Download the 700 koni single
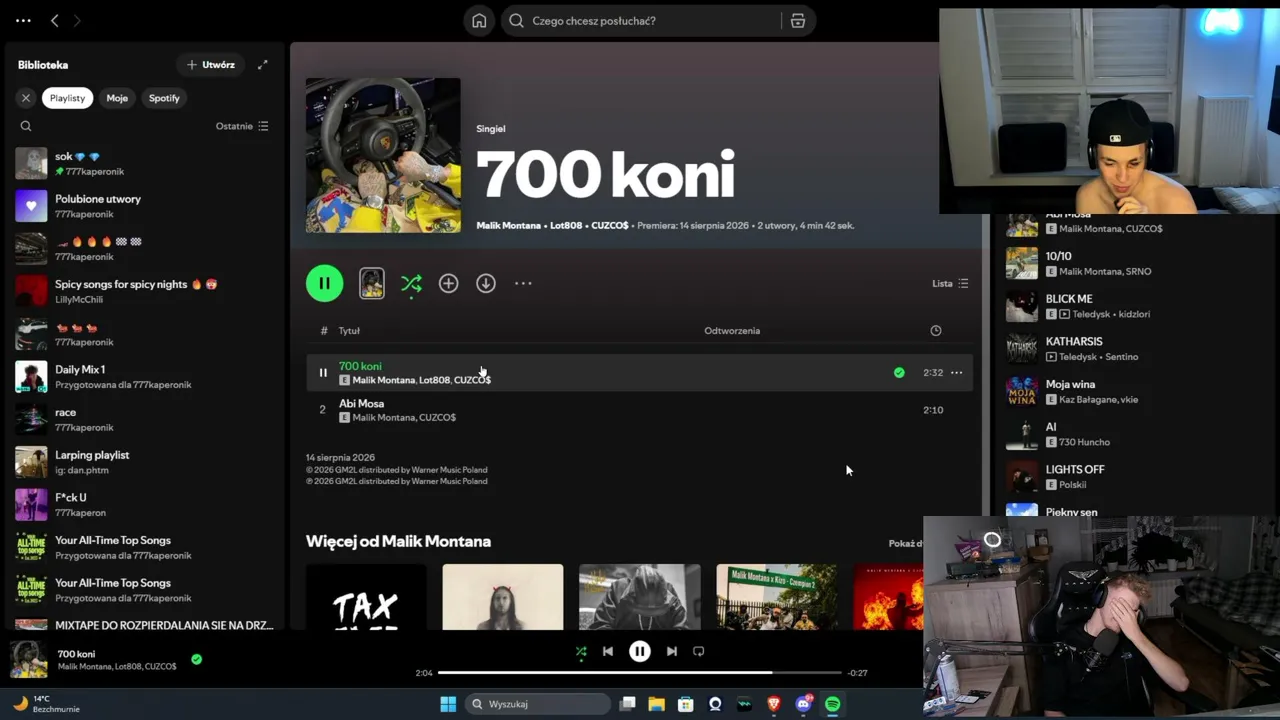 [486, 284]
